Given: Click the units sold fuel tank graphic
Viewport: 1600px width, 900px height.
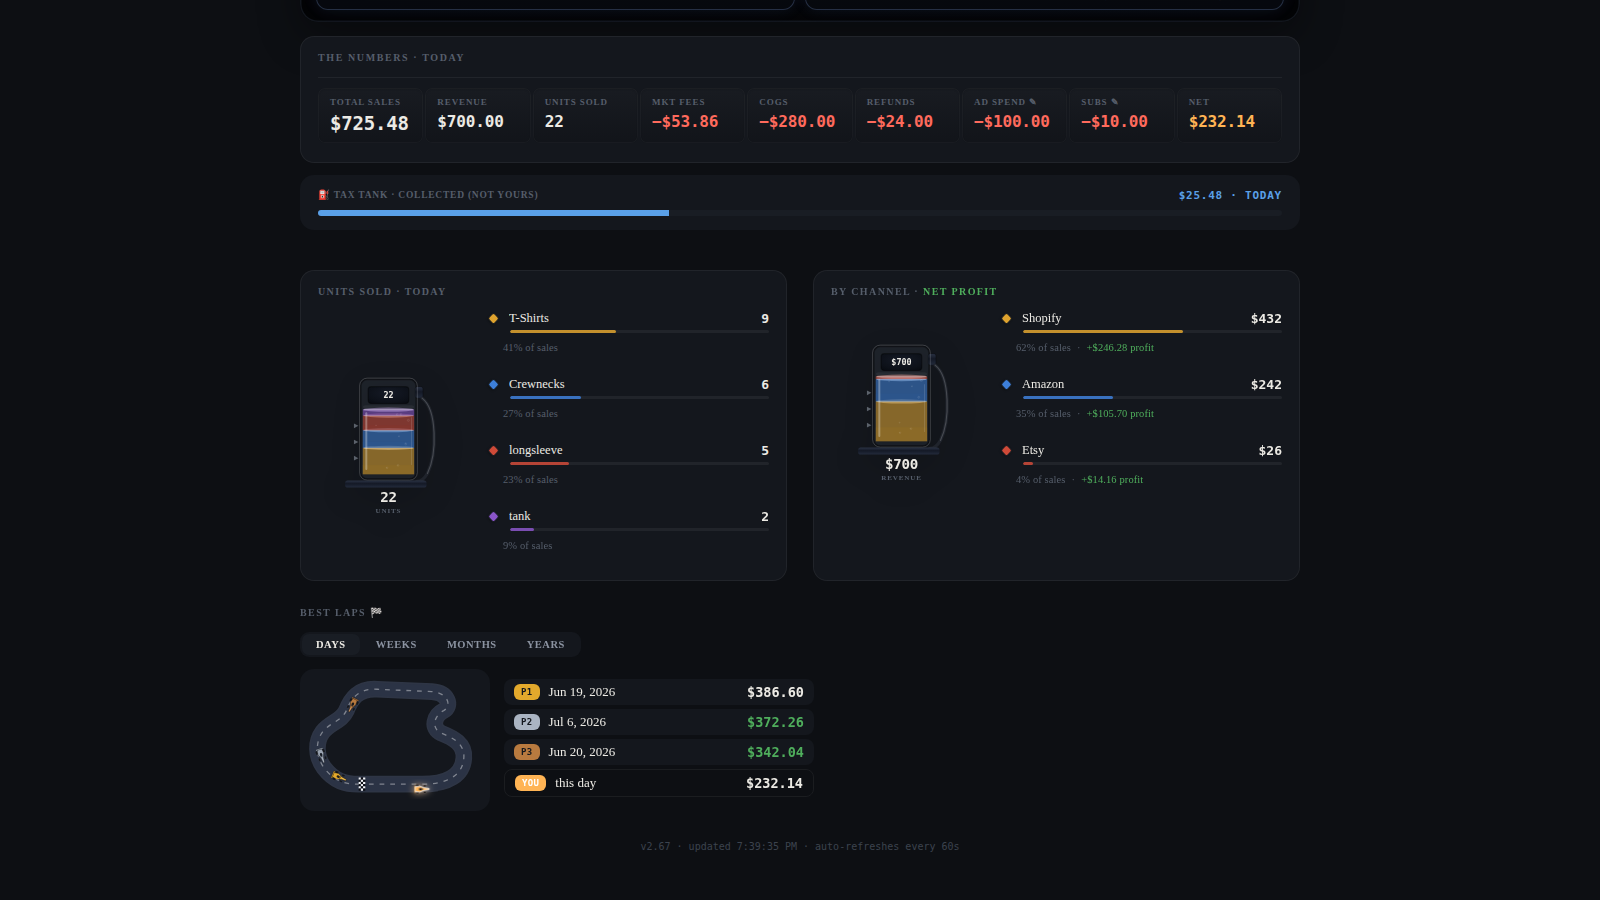Looking at the screenshot, I should (389, 432).
